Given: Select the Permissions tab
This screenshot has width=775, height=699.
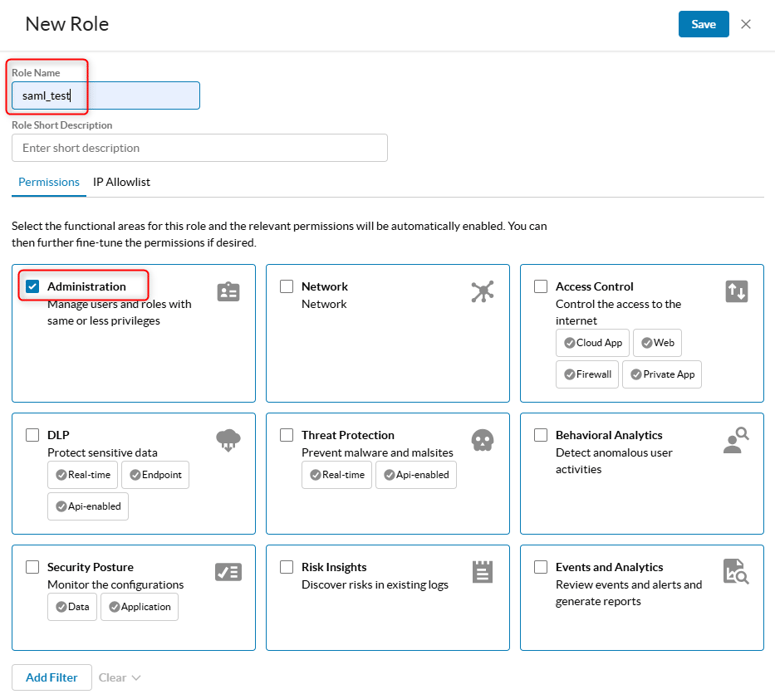Looking at the screenshot, I should 49,182.
